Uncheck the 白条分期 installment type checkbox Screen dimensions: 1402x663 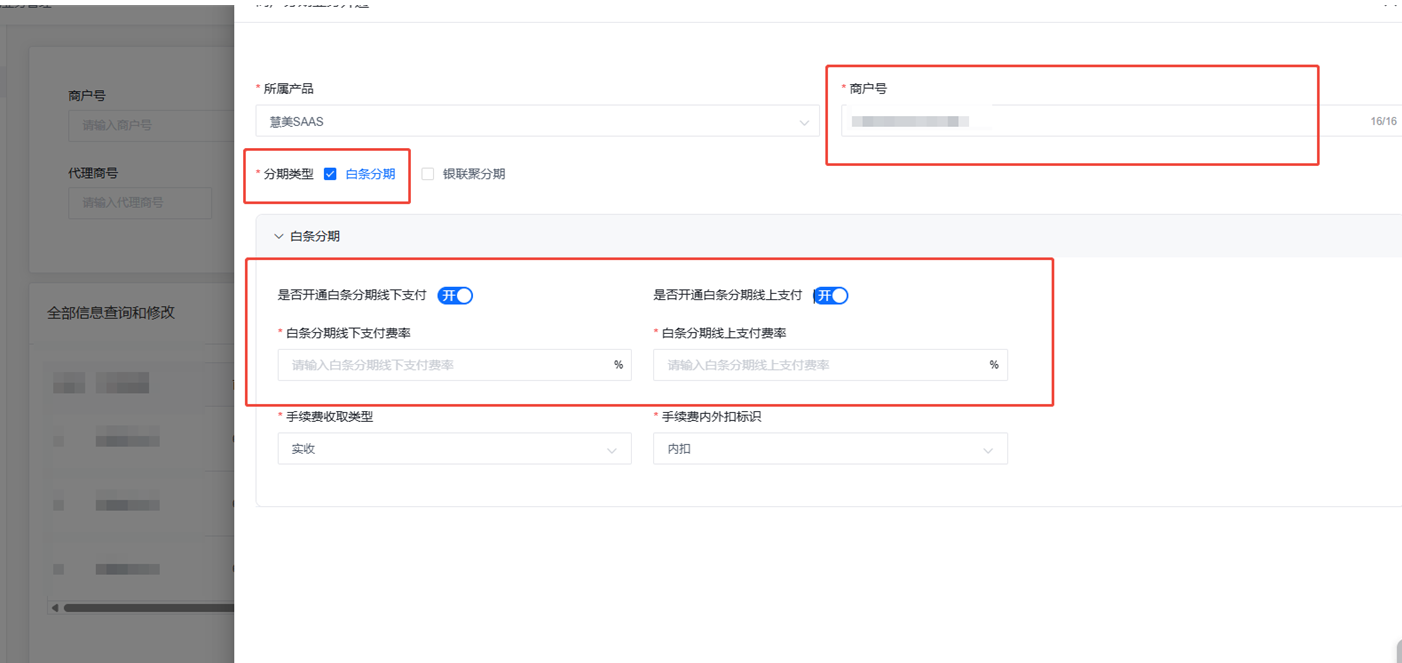(330, 174)
